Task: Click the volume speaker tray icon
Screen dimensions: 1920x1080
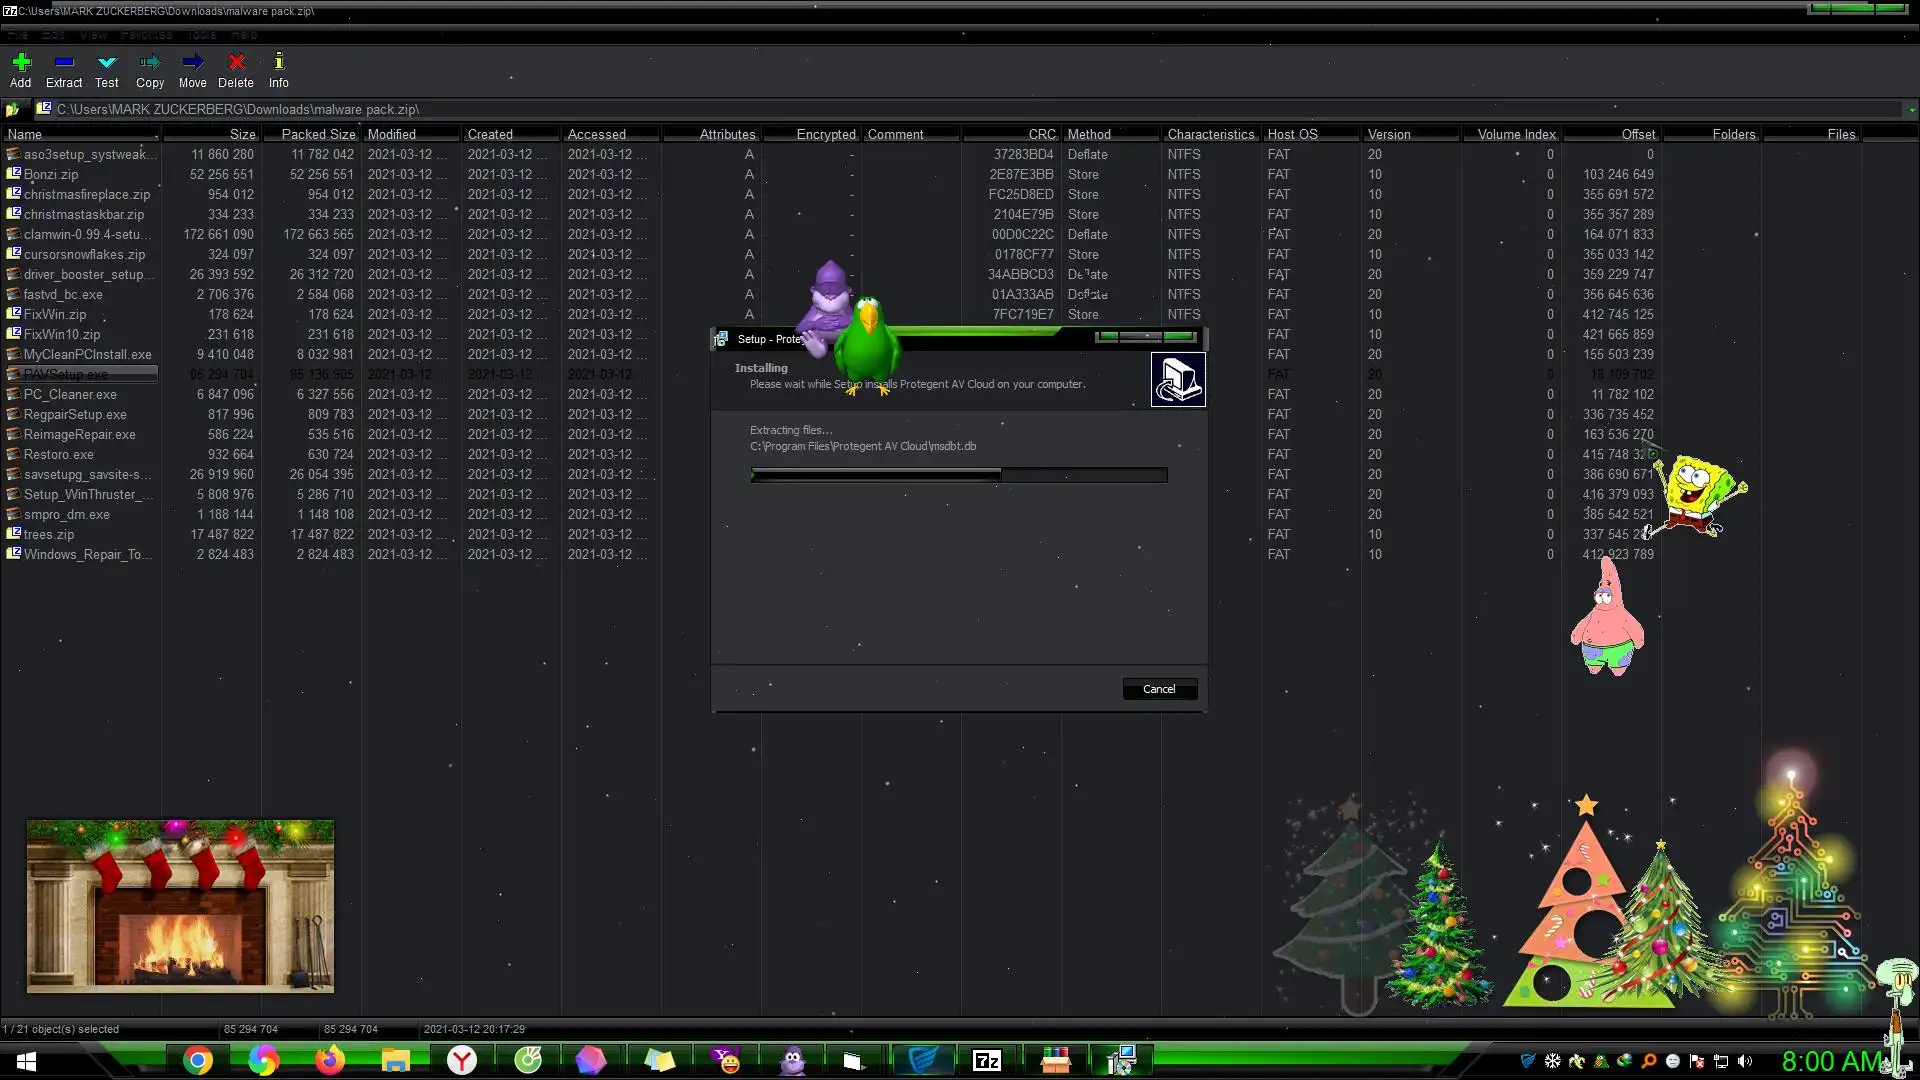Action: pyautogui.click(x=1745, y=1061)
